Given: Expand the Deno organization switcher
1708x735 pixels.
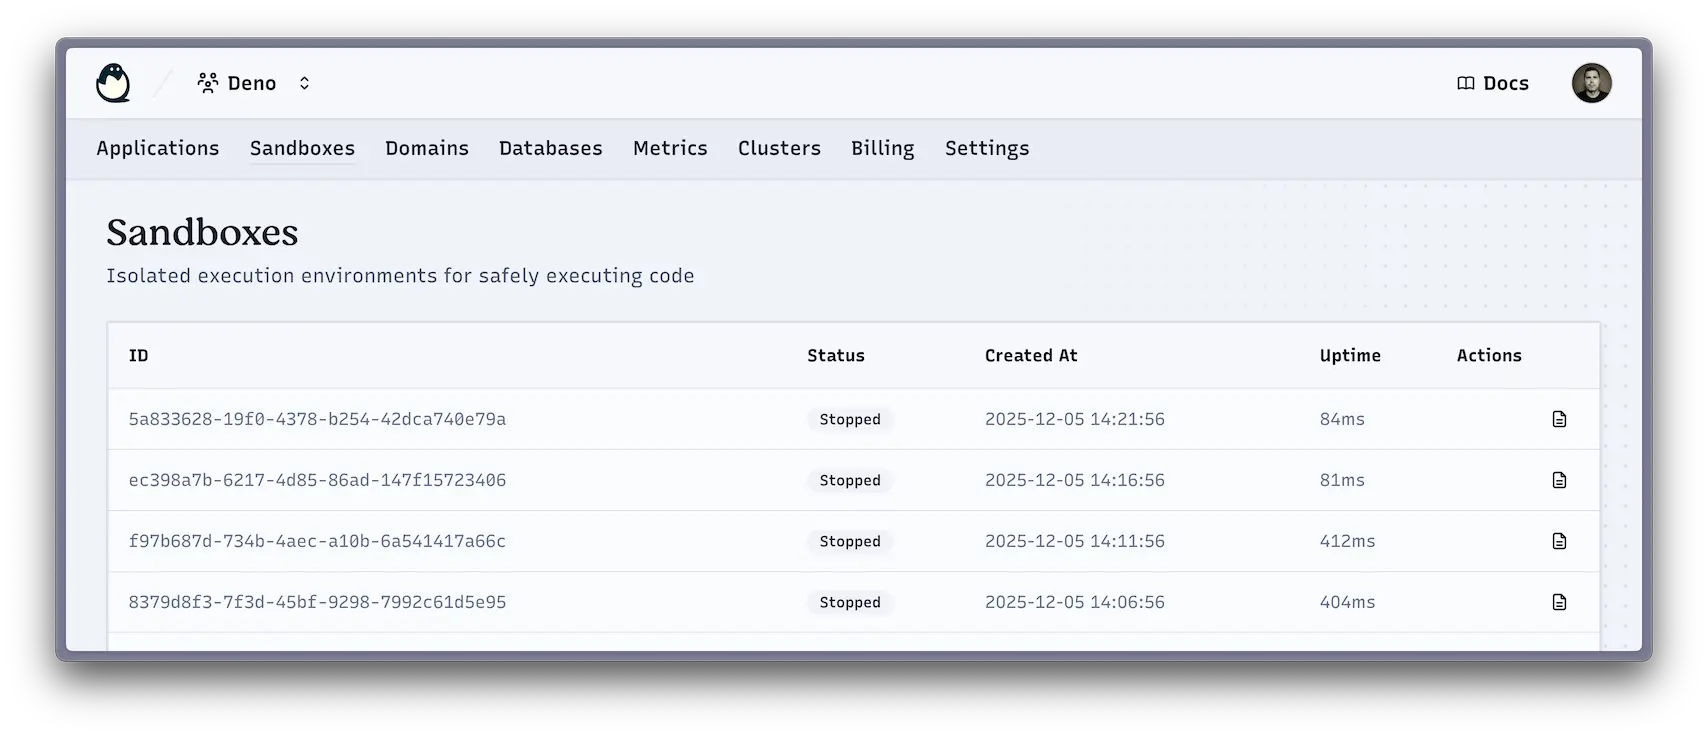Looking at the screenshot, I should pos(304,83).
